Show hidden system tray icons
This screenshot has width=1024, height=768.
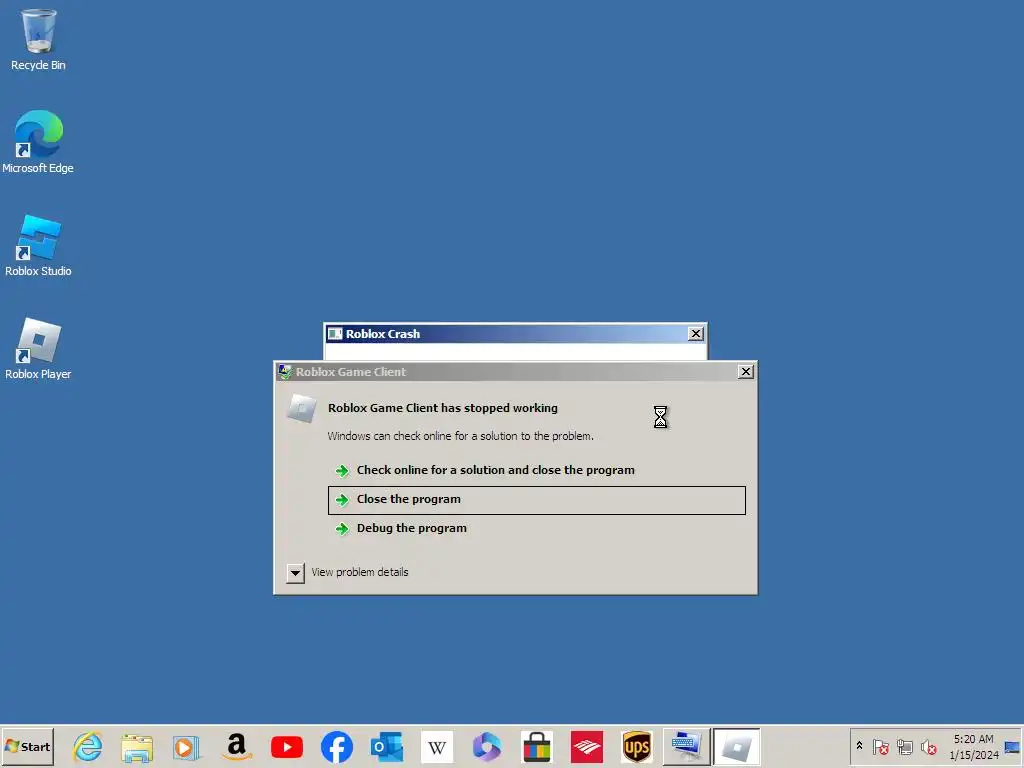coord(859,746)
